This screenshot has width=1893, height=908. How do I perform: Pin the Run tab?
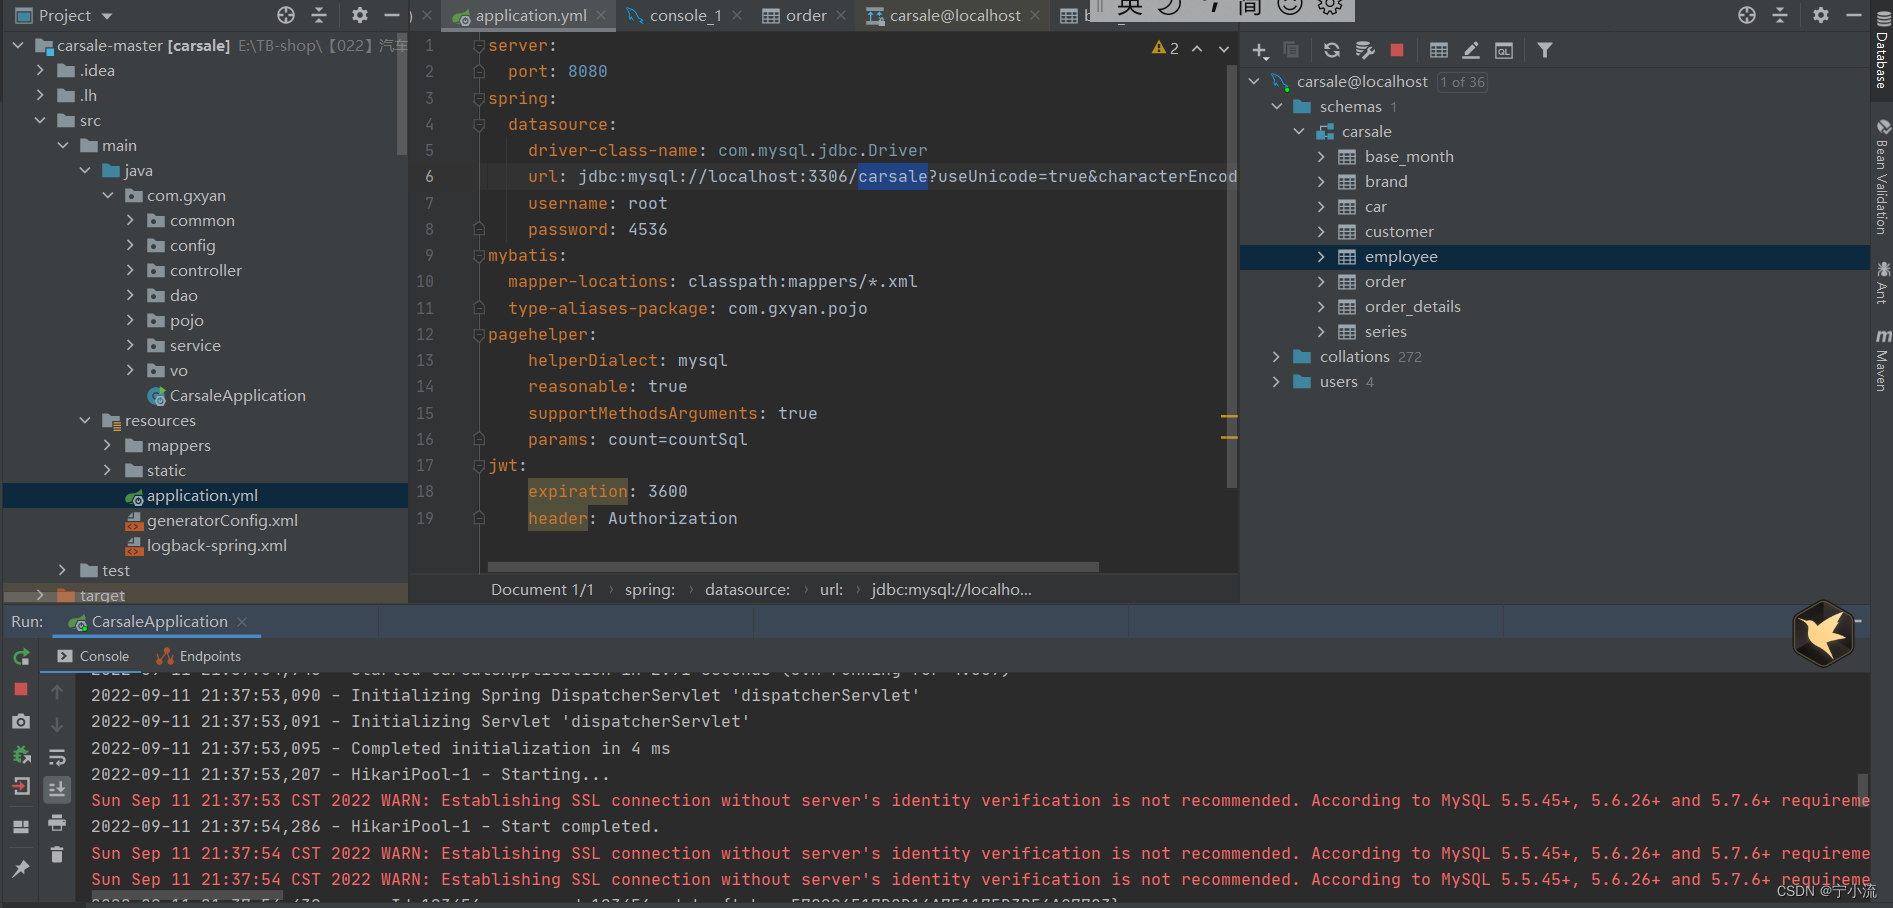click(21, 868)
